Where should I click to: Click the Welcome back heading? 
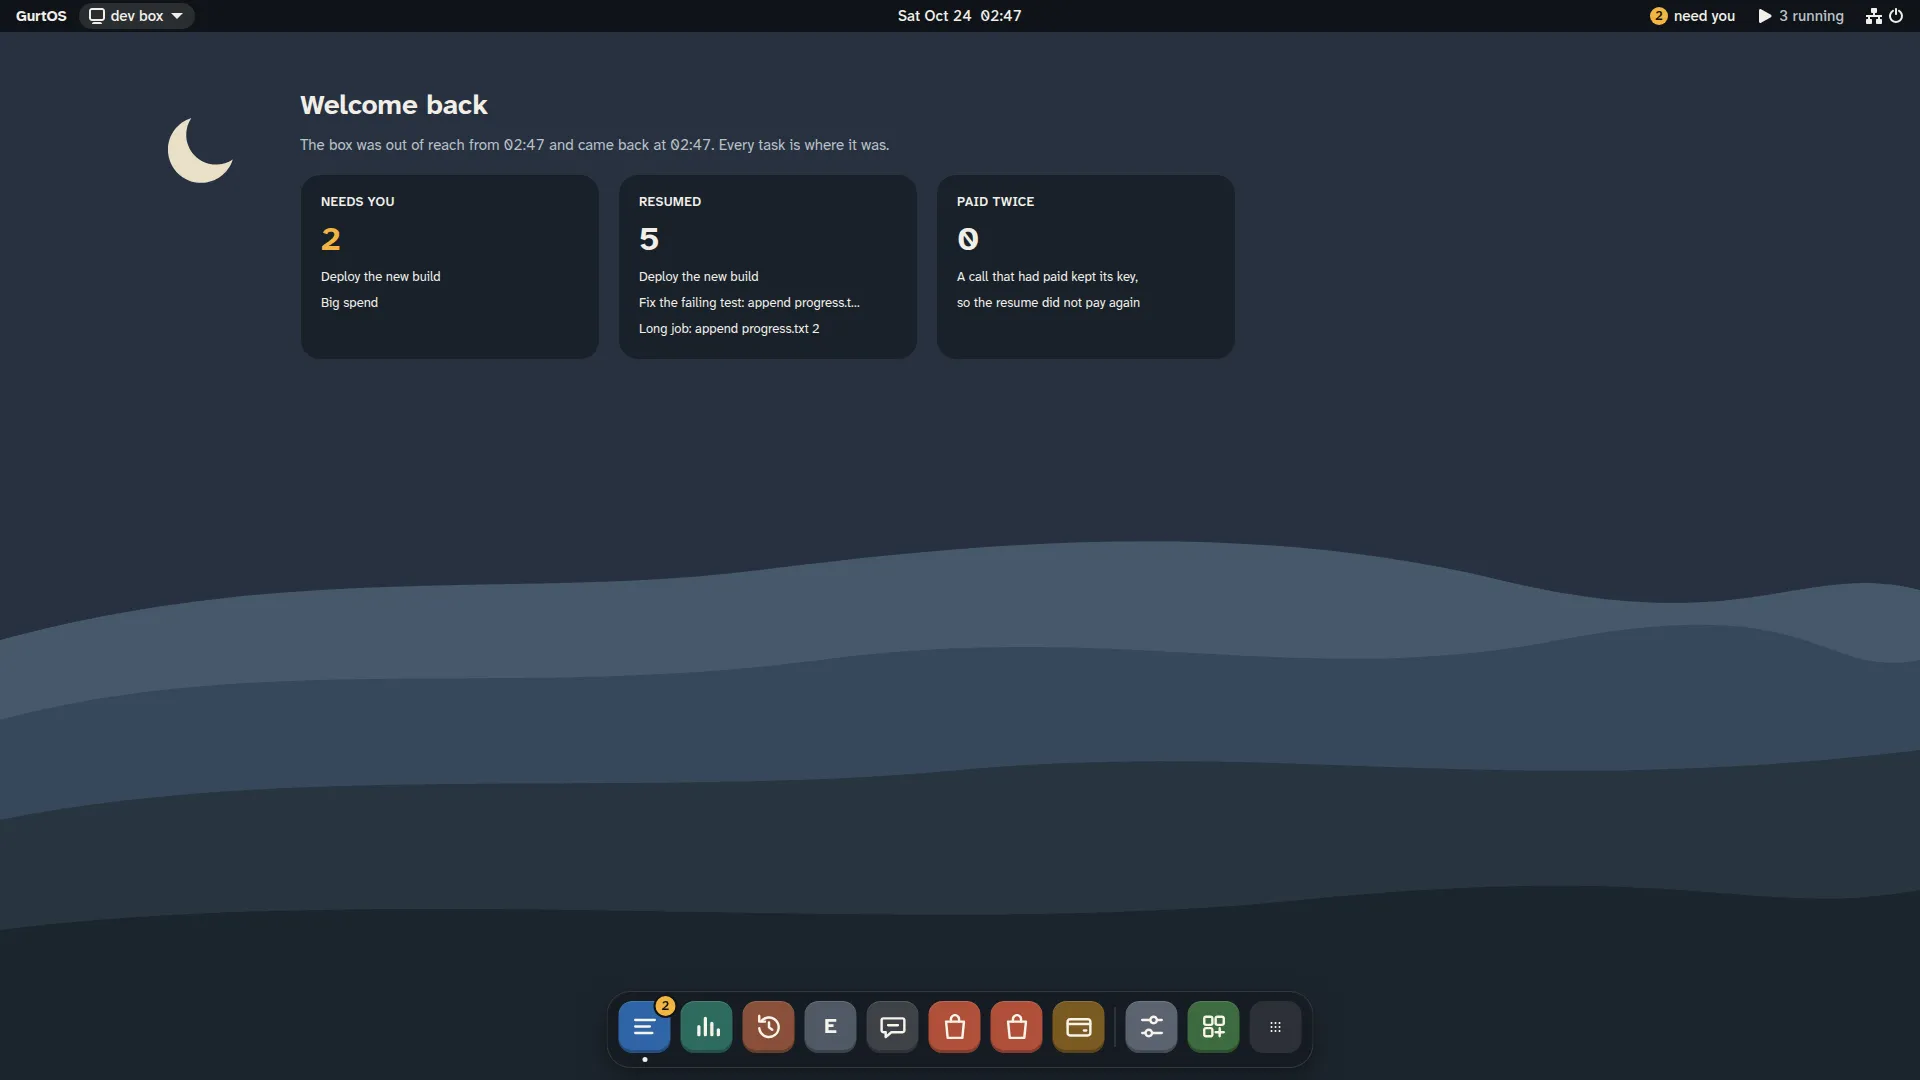[x=394, y=105]
